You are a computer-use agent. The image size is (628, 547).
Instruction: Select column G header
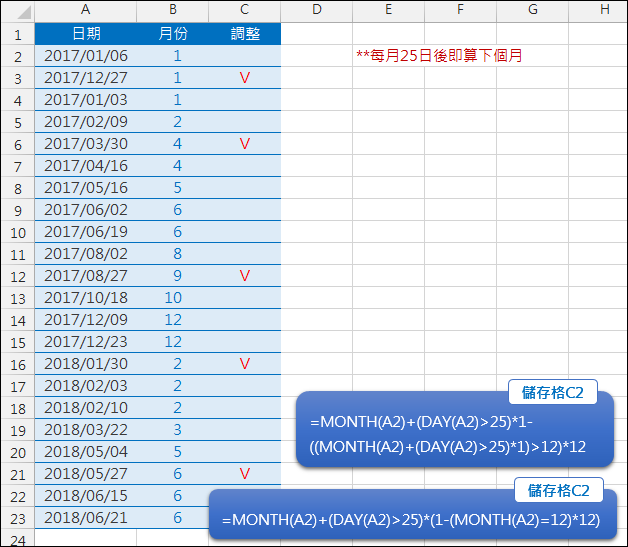[533, 10]
